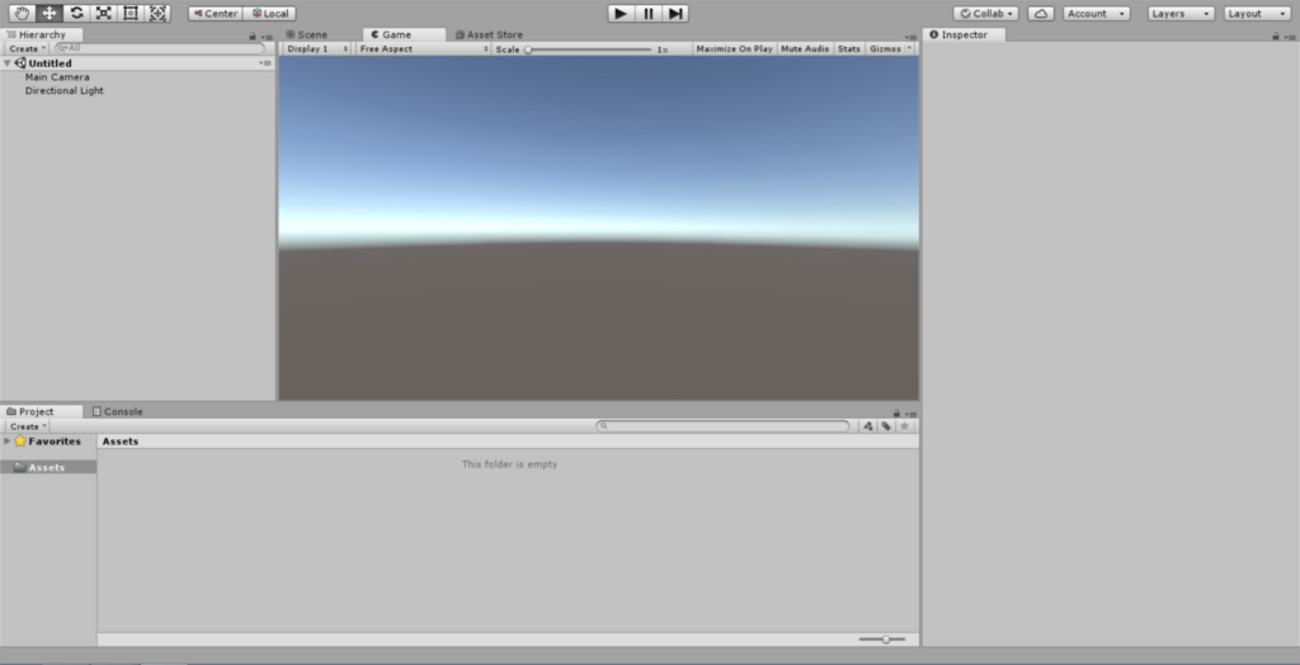Open the Project panel context menu
Image resolution: width=1300 pixels, height=665 pixels.
[x=911, y=413]
